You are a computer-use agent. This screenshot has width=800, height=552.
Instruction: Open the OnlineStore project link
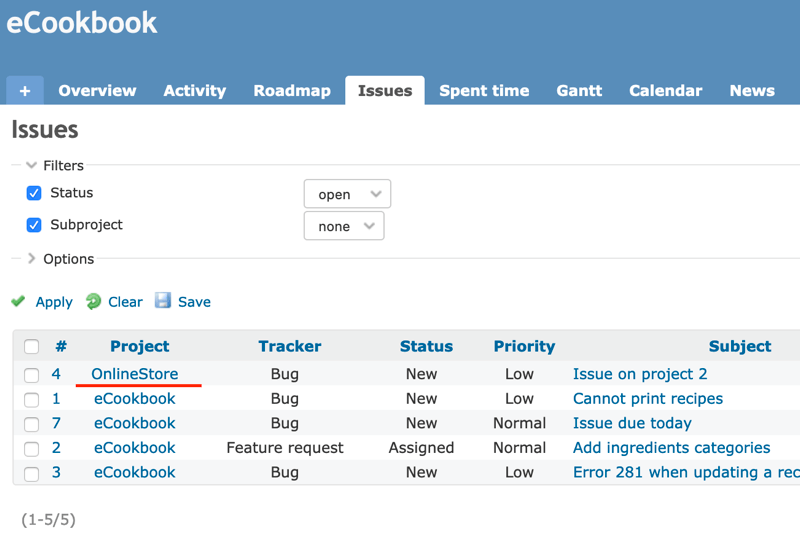pos(135,374)
